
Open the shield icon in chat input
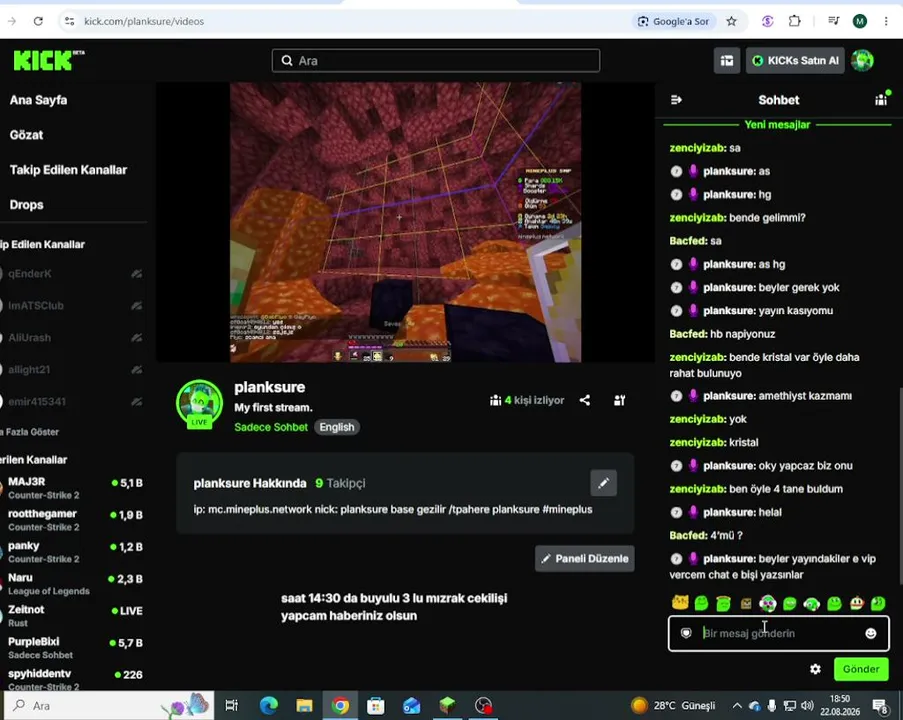pos(686,634)
